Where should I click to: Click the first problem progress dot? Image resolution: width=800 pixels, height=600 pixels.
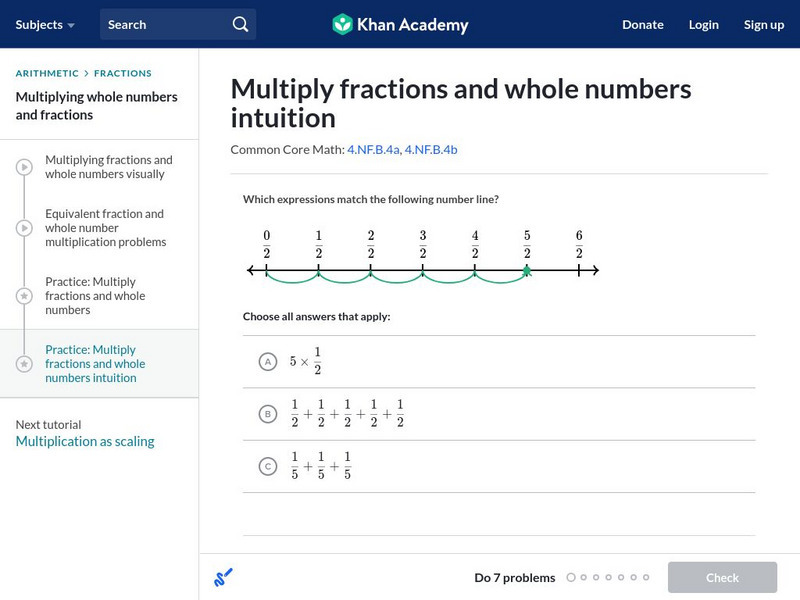[x=571, y=577]
